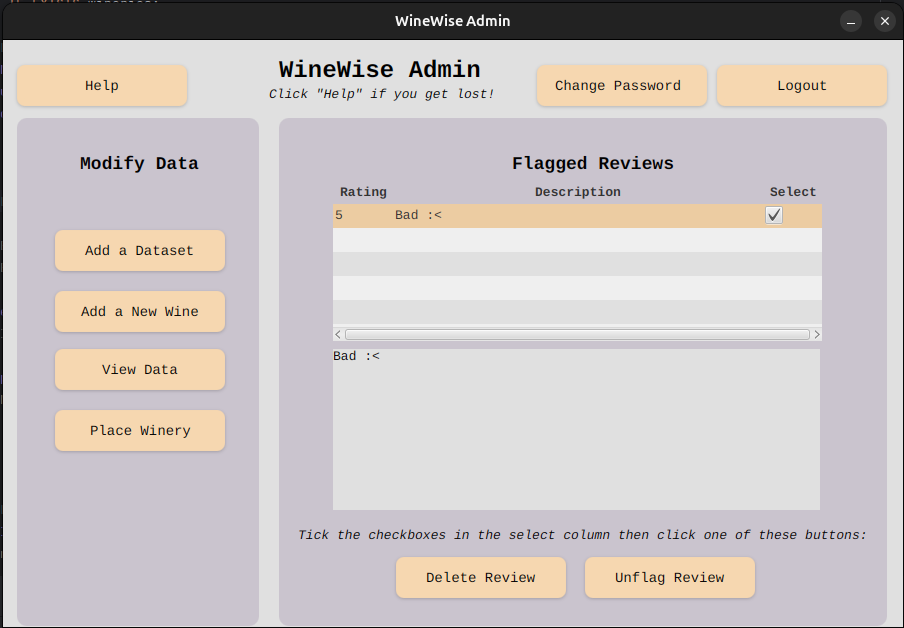Minimize the WineWise Admin window
The width and height of the screenshot is (904, 628).
click(850, 21)
